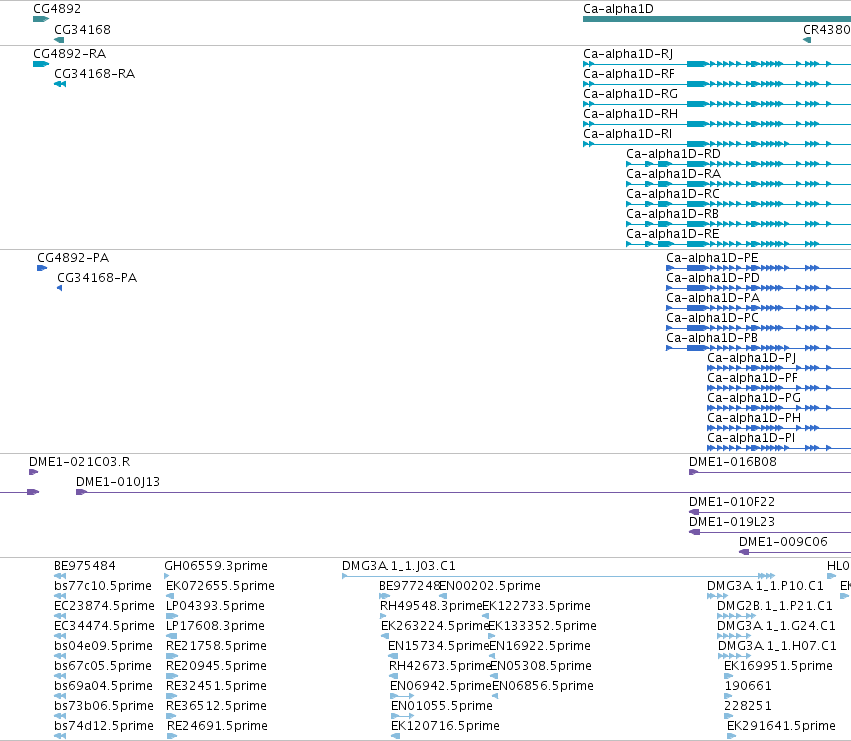This screenshot has width=851, height=741.
Task: Select EST BE975484
Action: point(60,576)
